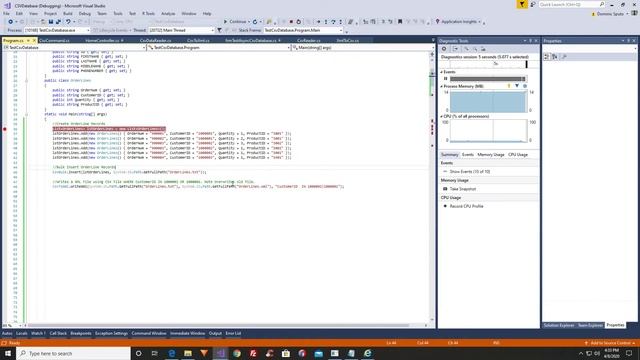Click the Diagnostic Tools settings gear icon

point(444,49)
